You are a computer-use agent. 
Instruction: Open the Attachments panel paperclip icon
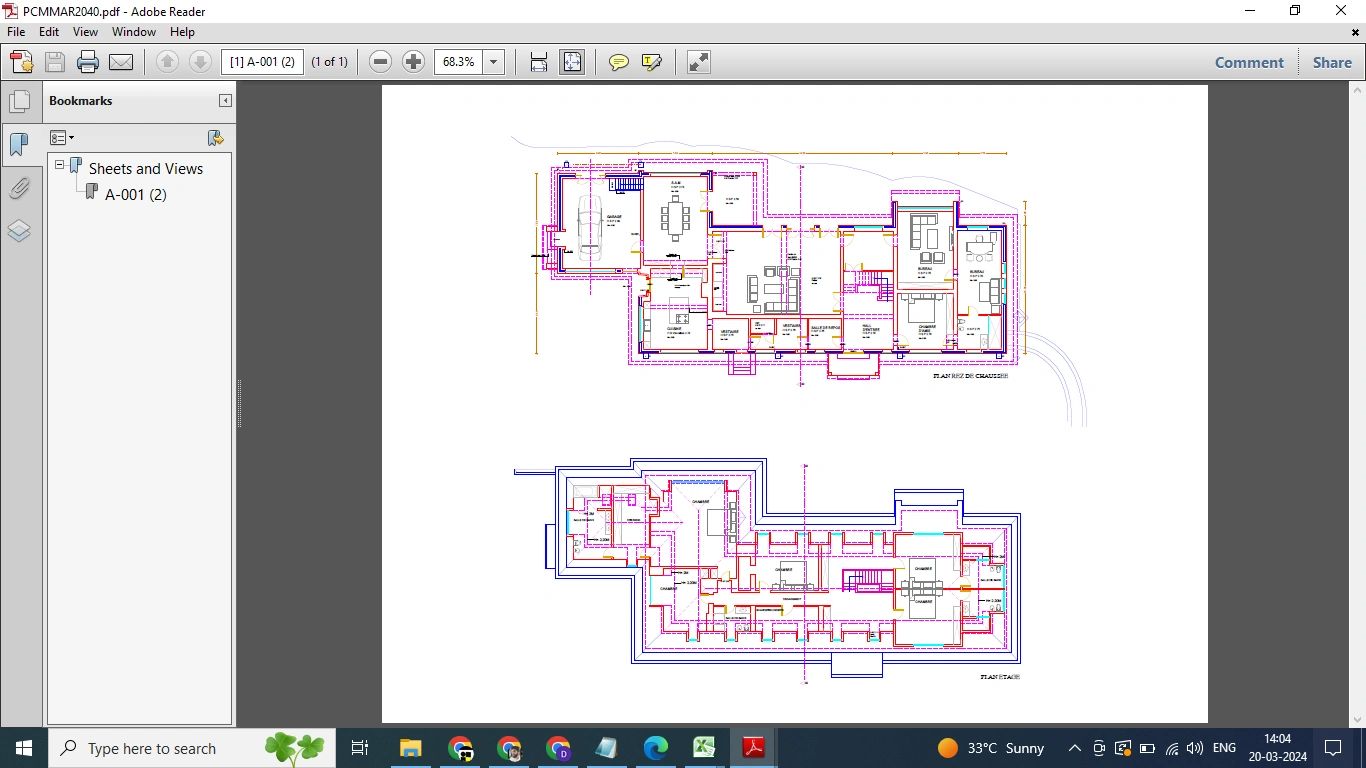19,188
